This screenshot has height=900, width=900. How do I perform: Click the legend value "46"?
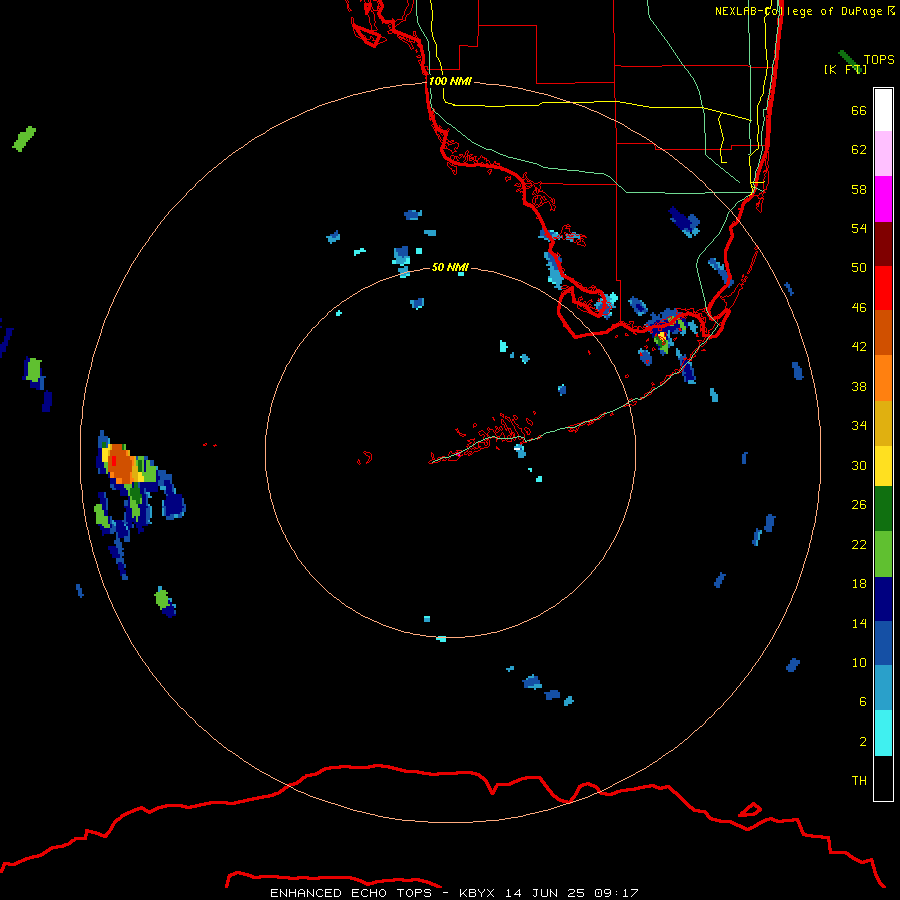[859, 308]
